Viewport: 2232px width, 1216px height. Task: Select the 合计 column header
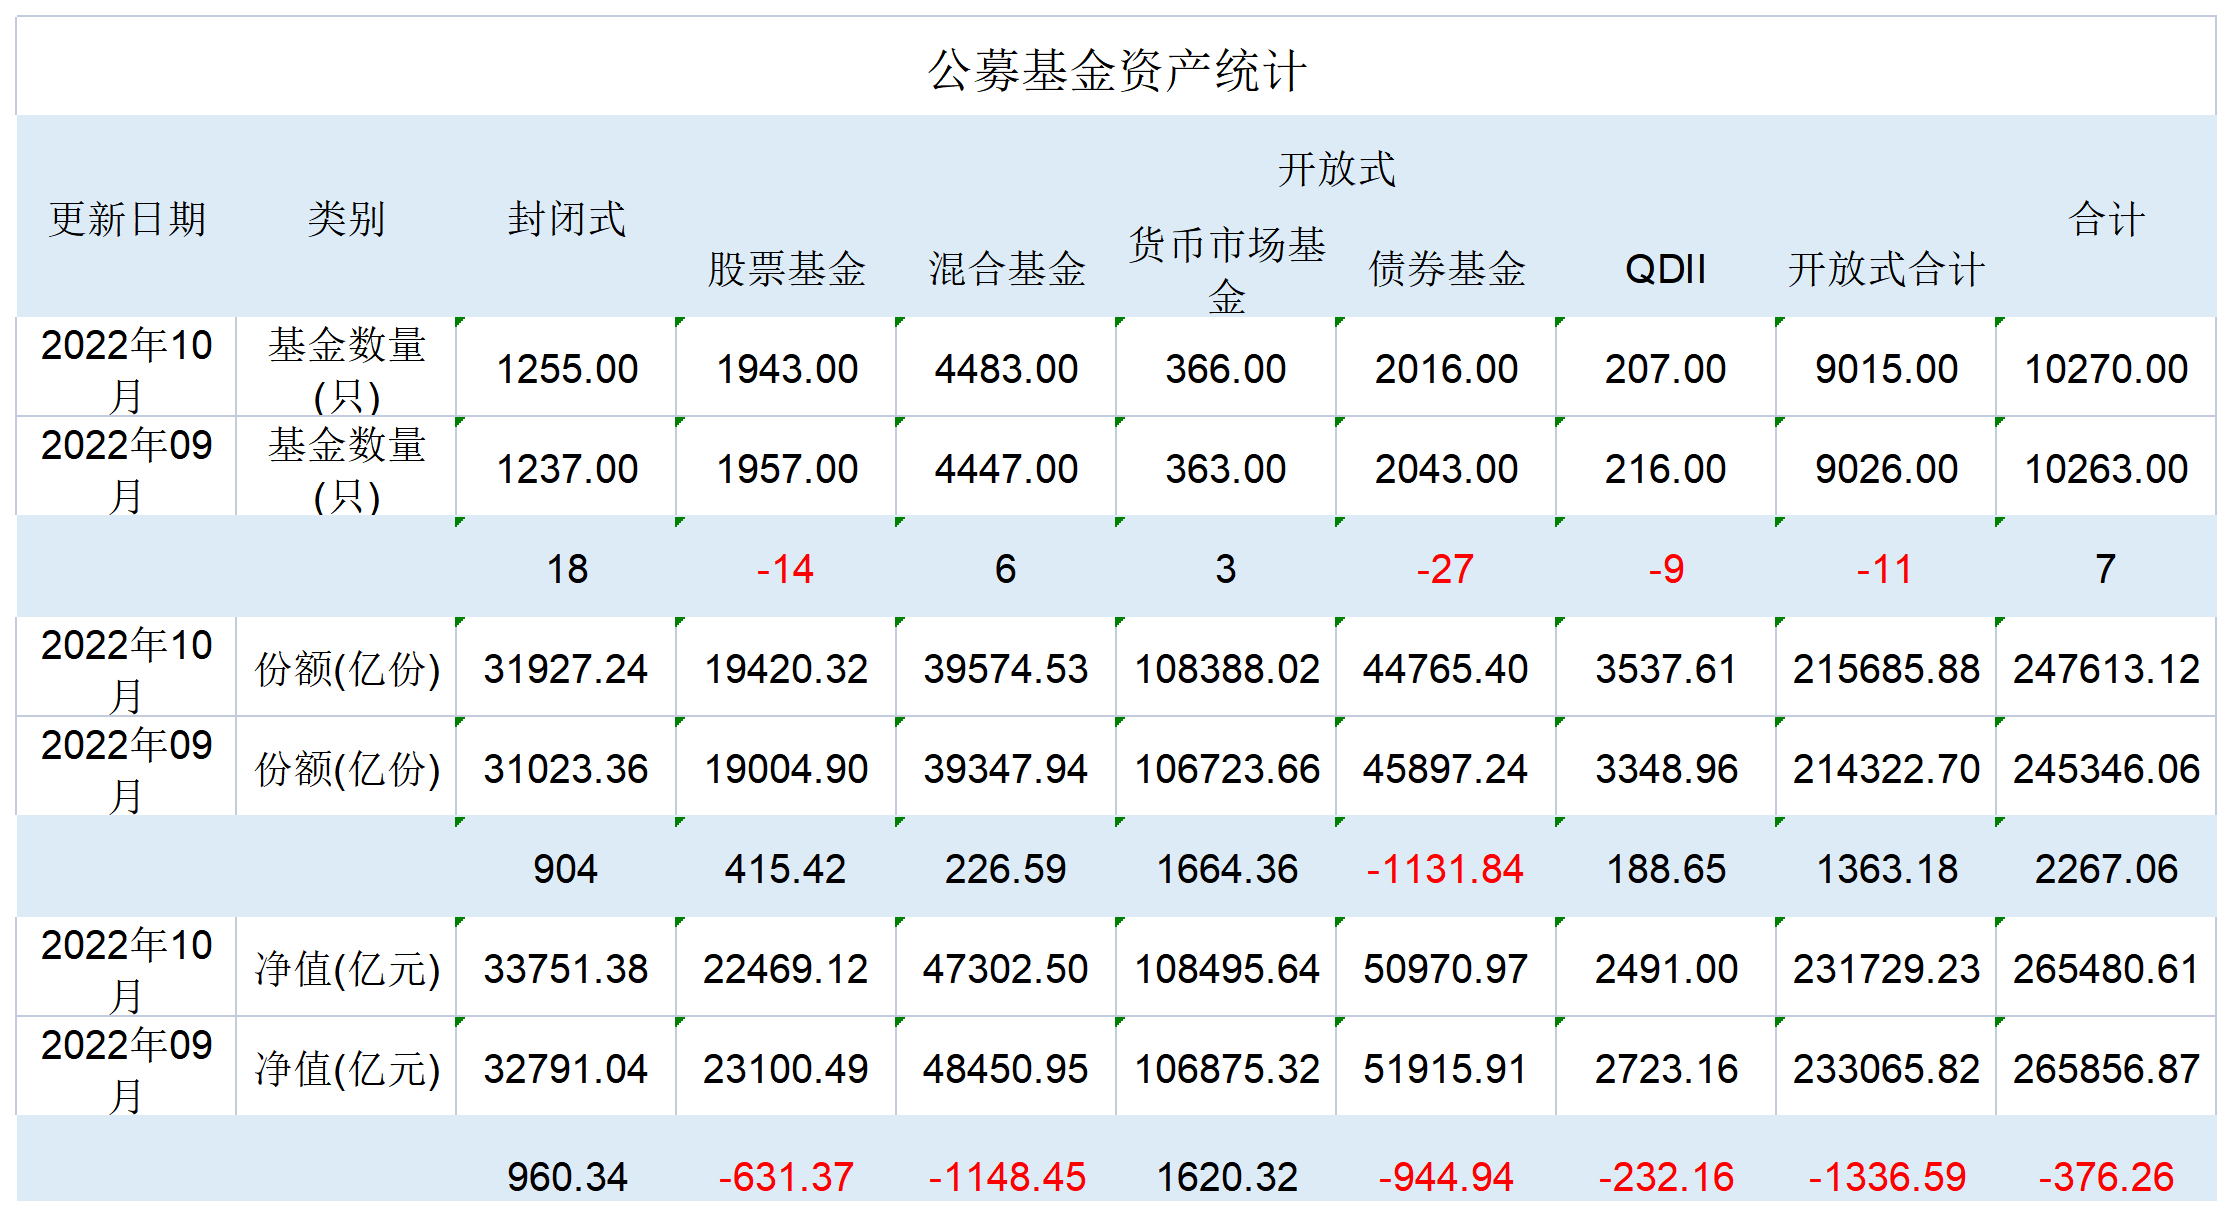pyautogui.click(x=2106, y=219)
